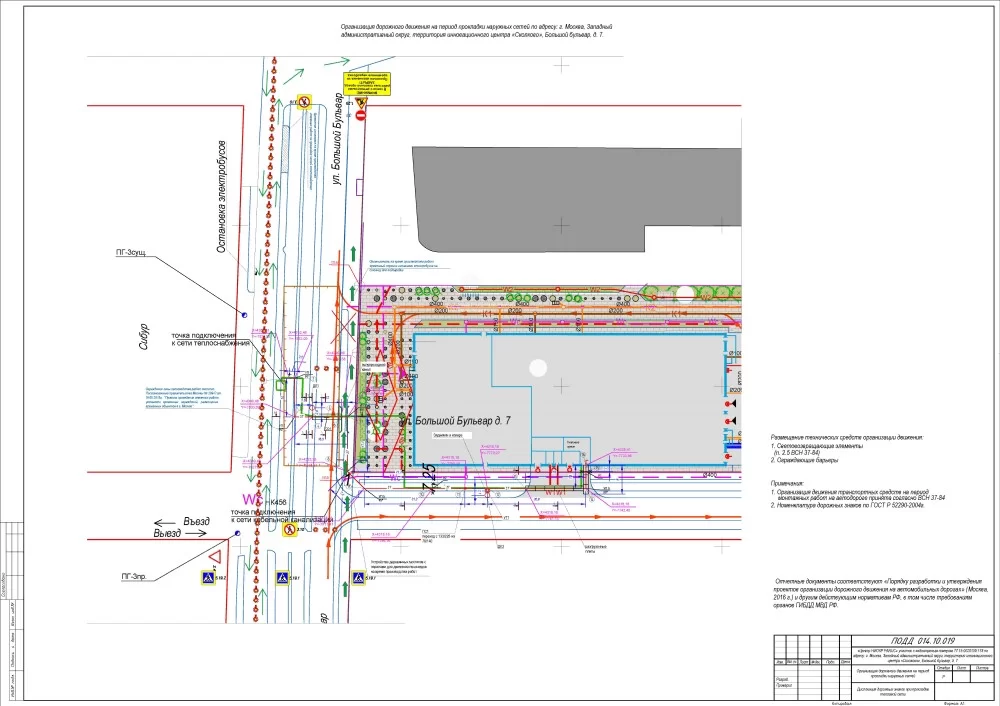1000x706 pixels.
Task: Click the red no-entry road sign
Action: 363,116
